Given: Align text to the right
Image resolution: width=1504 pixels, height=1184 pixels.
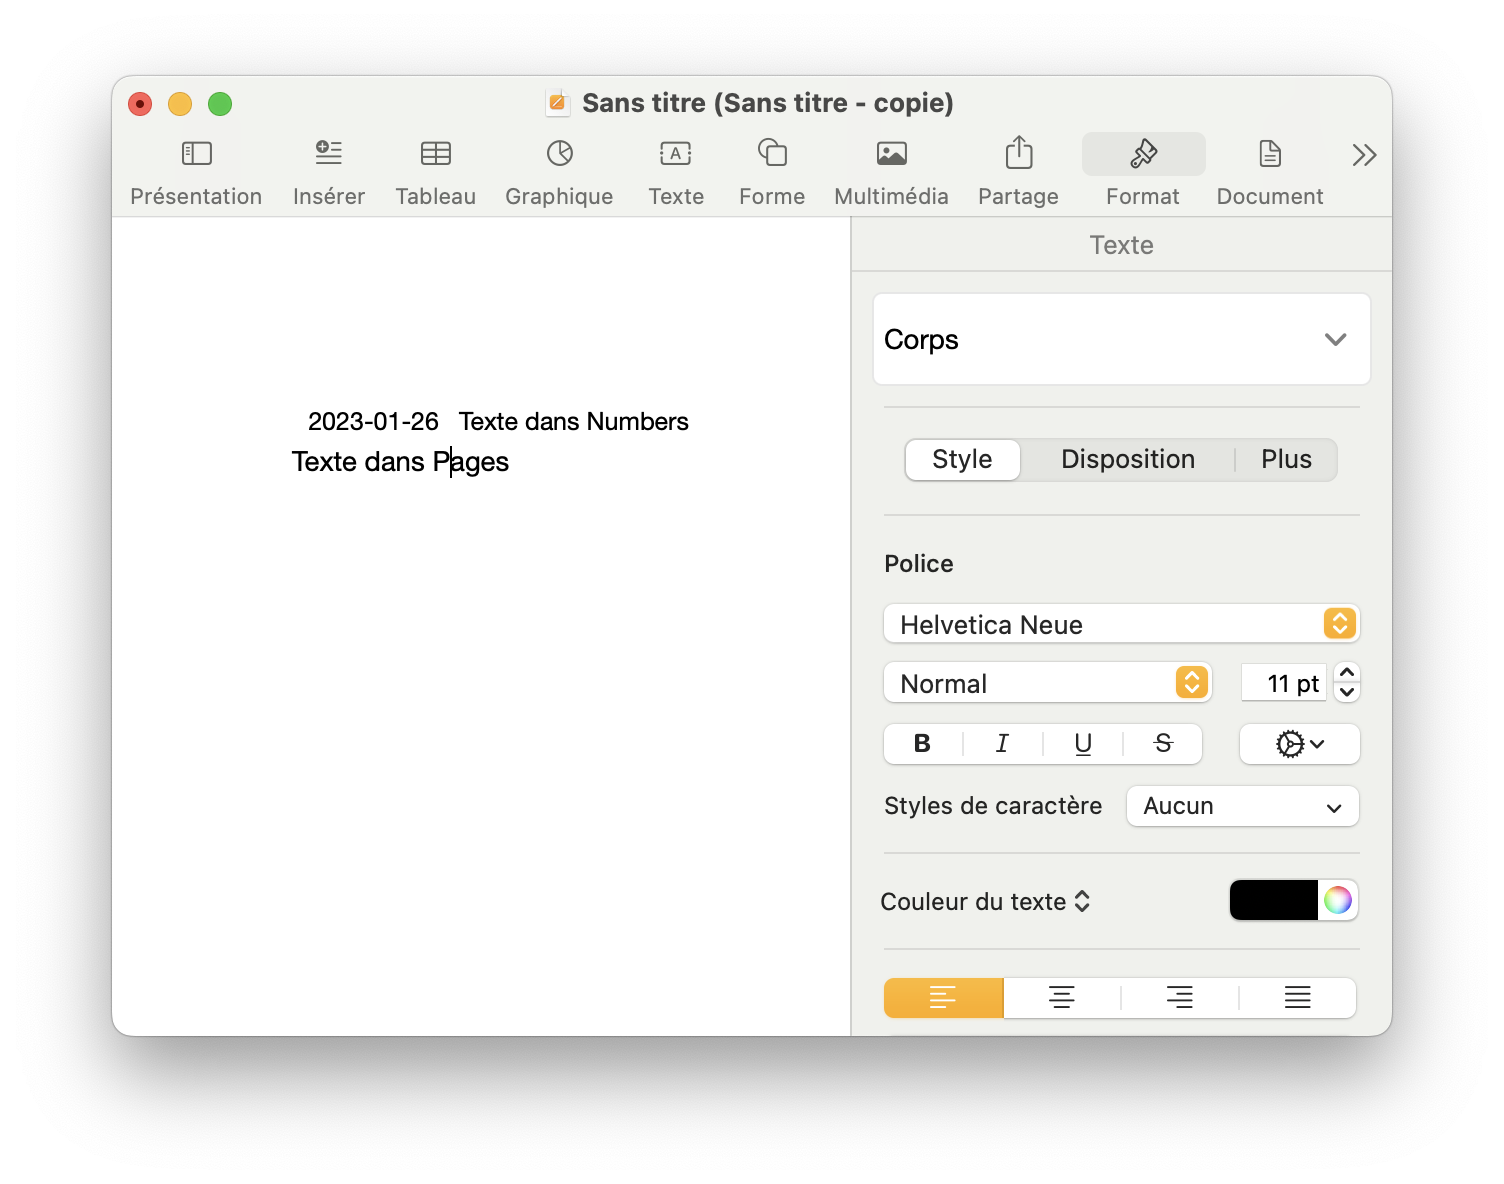Looking at the screenshot, I should 1180,998.
